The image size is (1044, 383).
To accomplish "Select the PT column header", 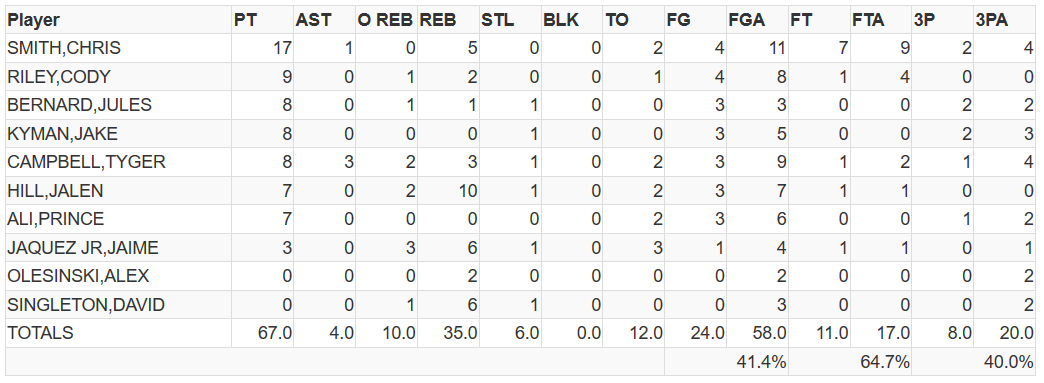I will 262,20.
